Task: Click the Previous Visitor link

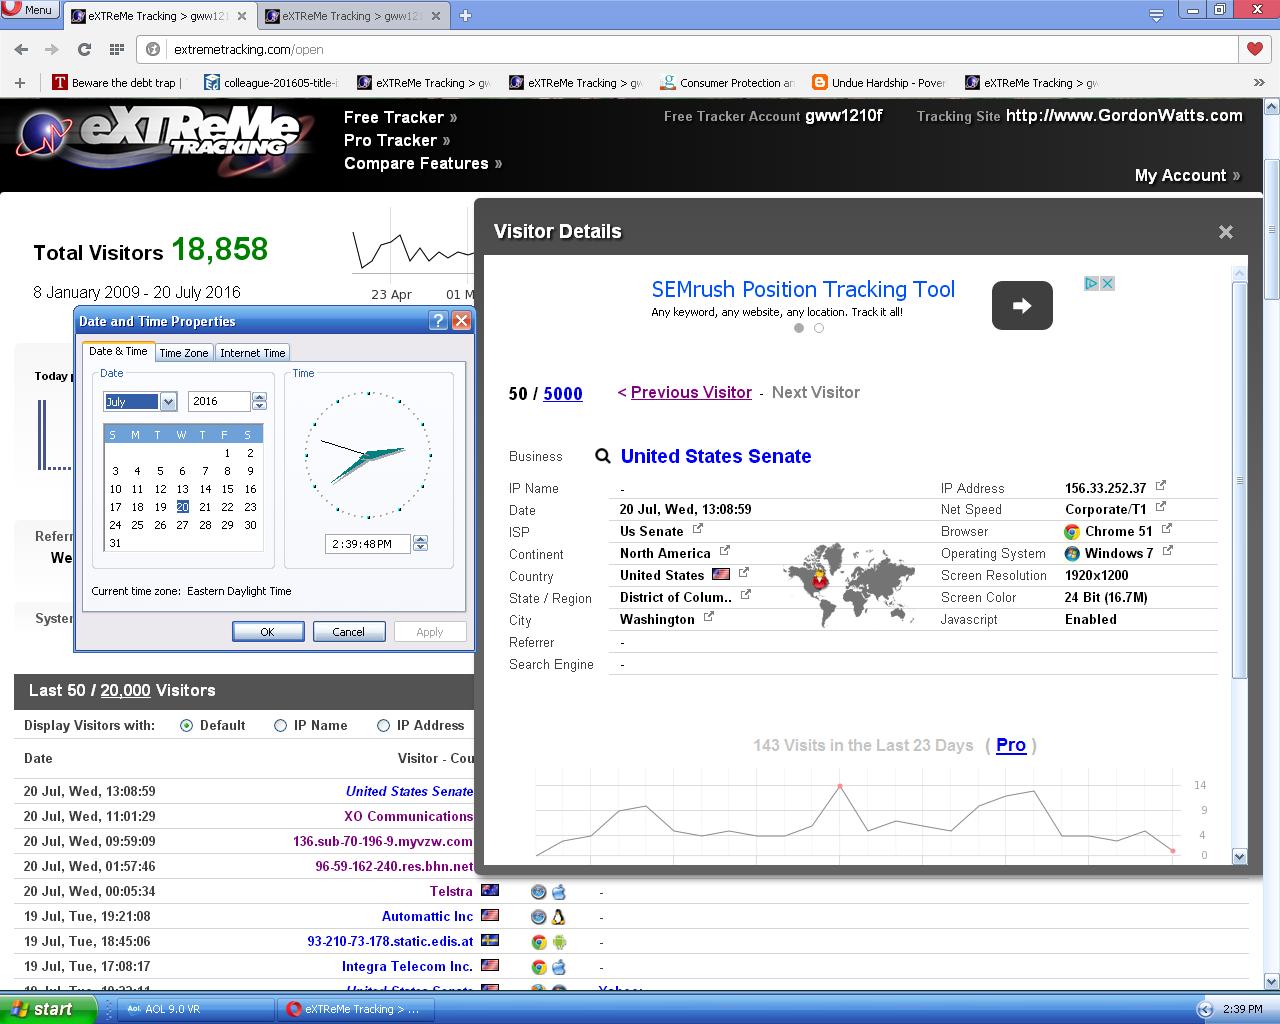Action: pos(691,393)
